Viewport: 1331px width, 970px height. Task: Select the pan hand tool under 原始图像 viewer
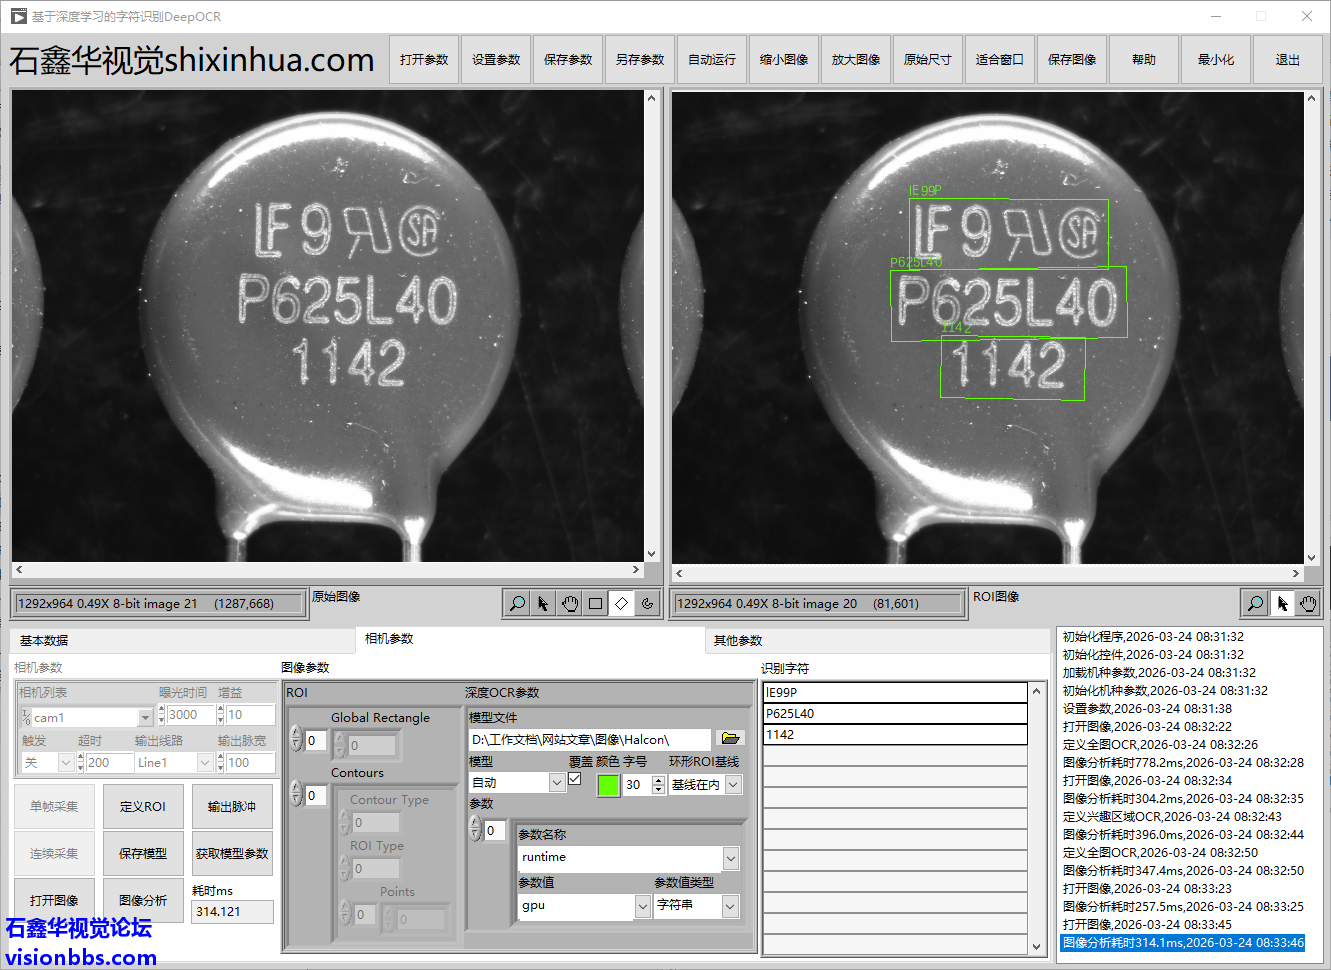(569, 603)
